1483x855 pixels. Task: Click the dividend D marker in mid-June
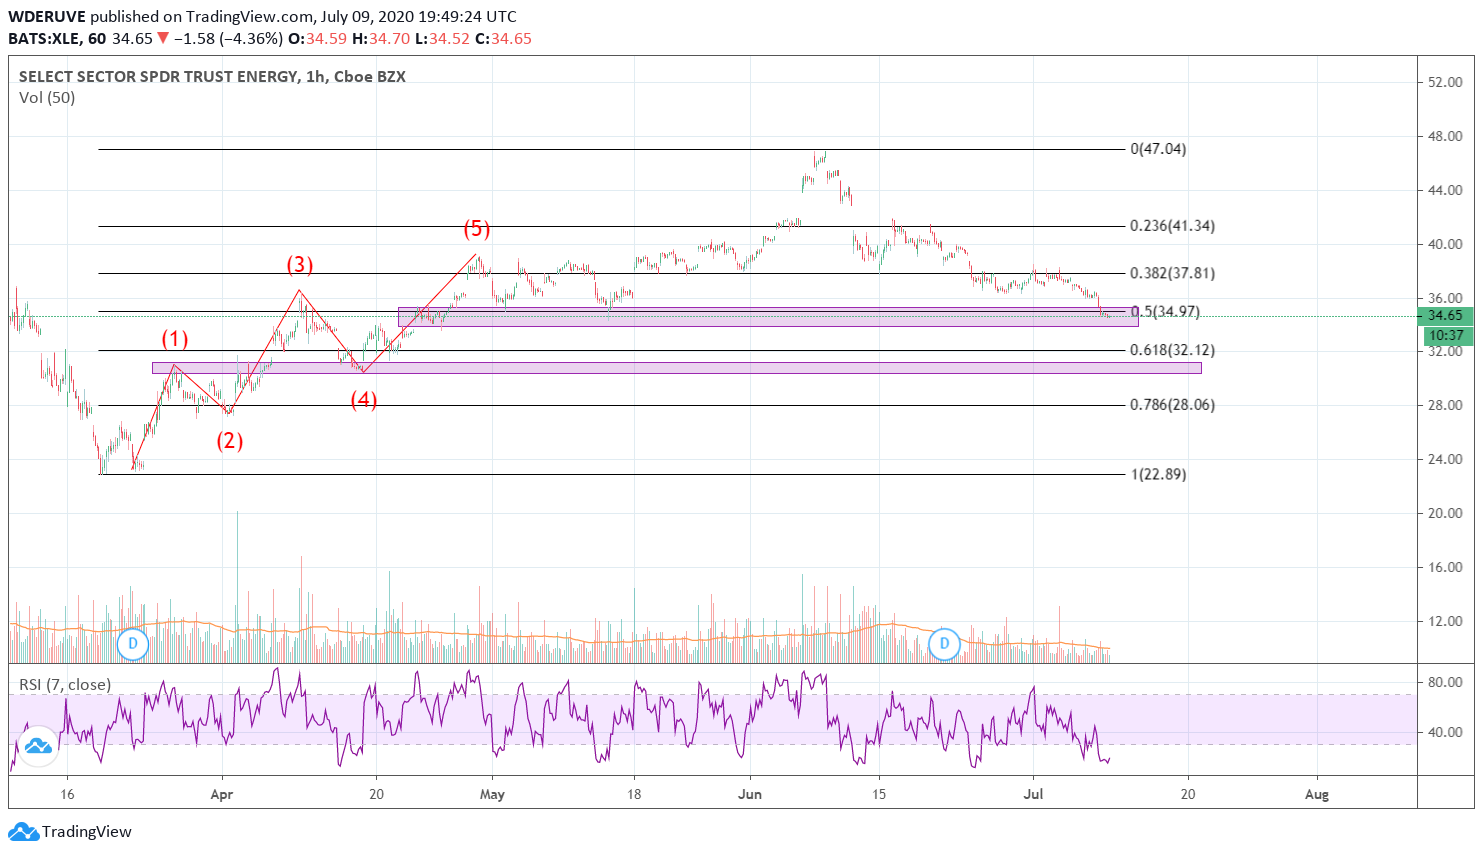click(944, 644)
